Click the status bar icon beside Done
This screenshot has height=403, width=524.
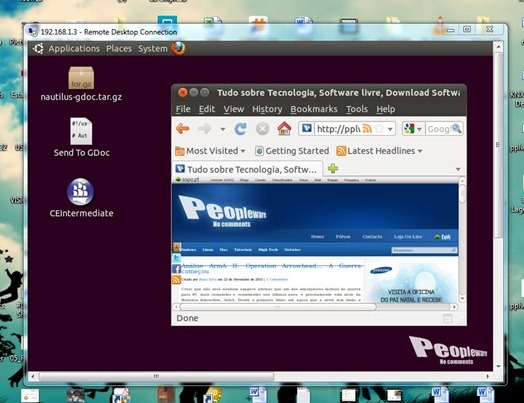[x=448, y=318]
